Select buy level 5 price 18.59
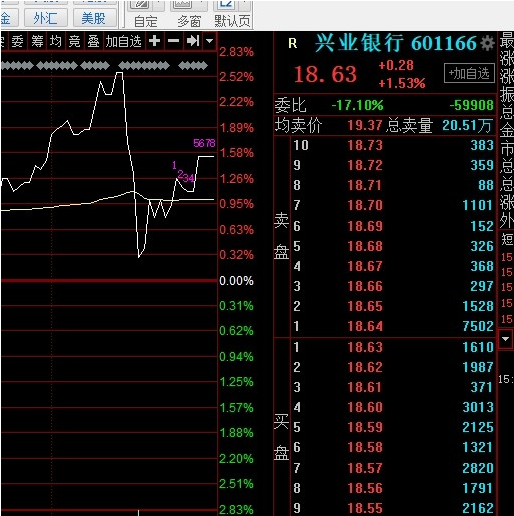 365,427
